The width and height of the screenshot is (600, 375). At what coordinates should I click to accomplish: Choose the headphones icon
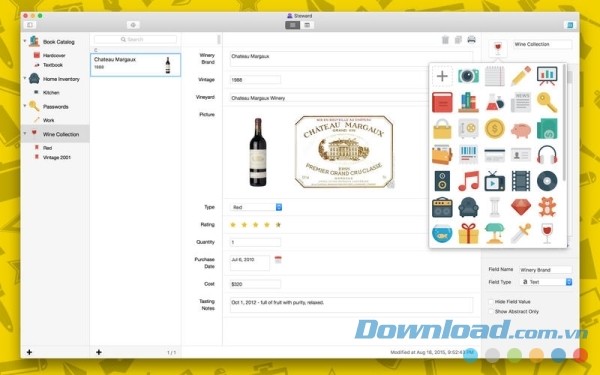point(547,155)
